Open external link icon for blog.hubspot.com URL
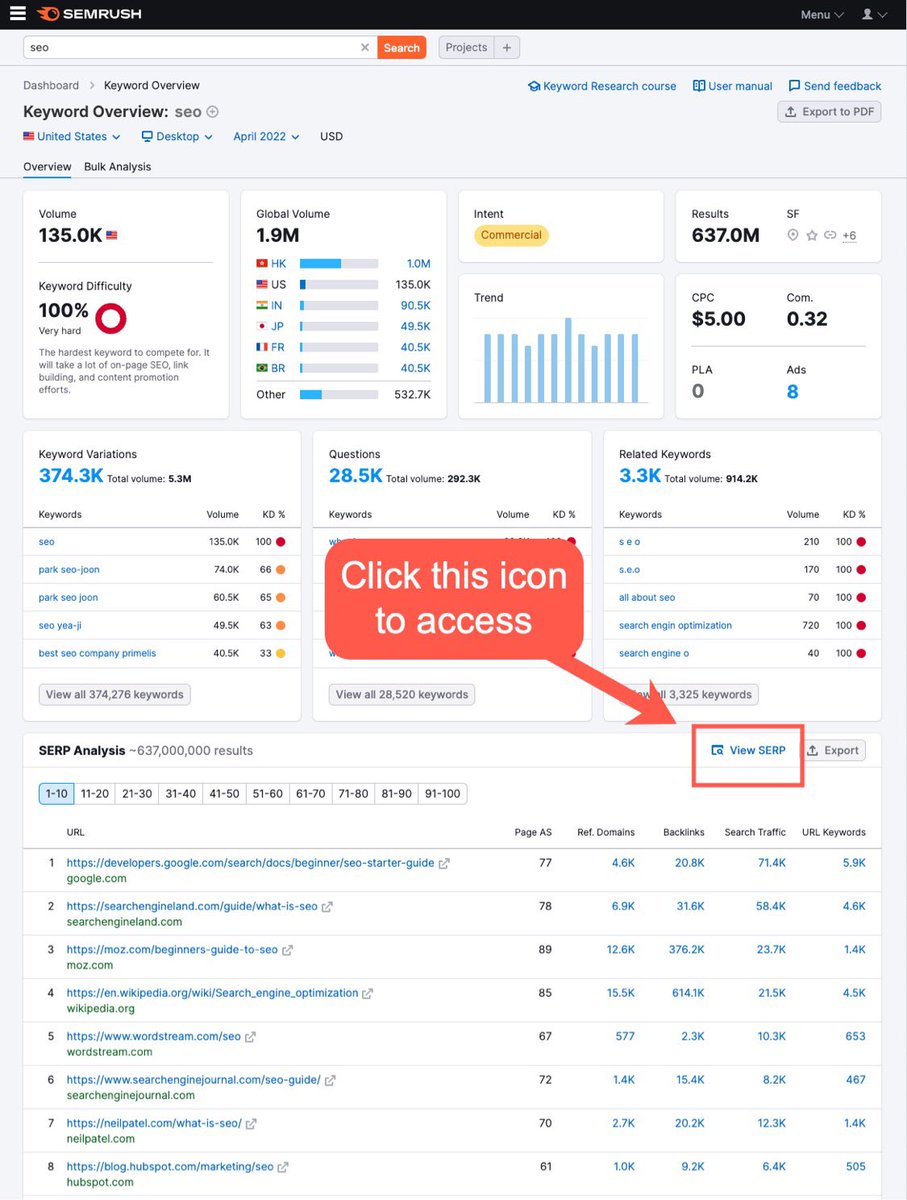 pyautogui.click(x=283, y=1167)
